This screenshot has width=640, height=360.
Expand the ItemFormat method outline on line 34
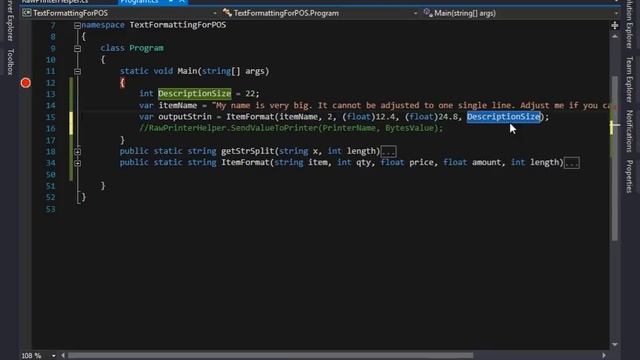coord(77,163)
